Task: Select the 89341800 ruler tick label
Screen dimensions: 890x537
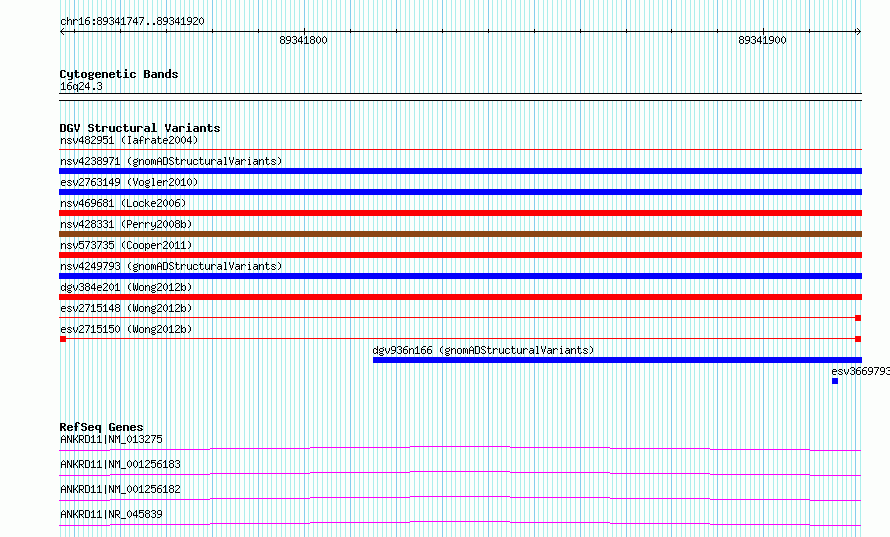Action: coord(303,40)
